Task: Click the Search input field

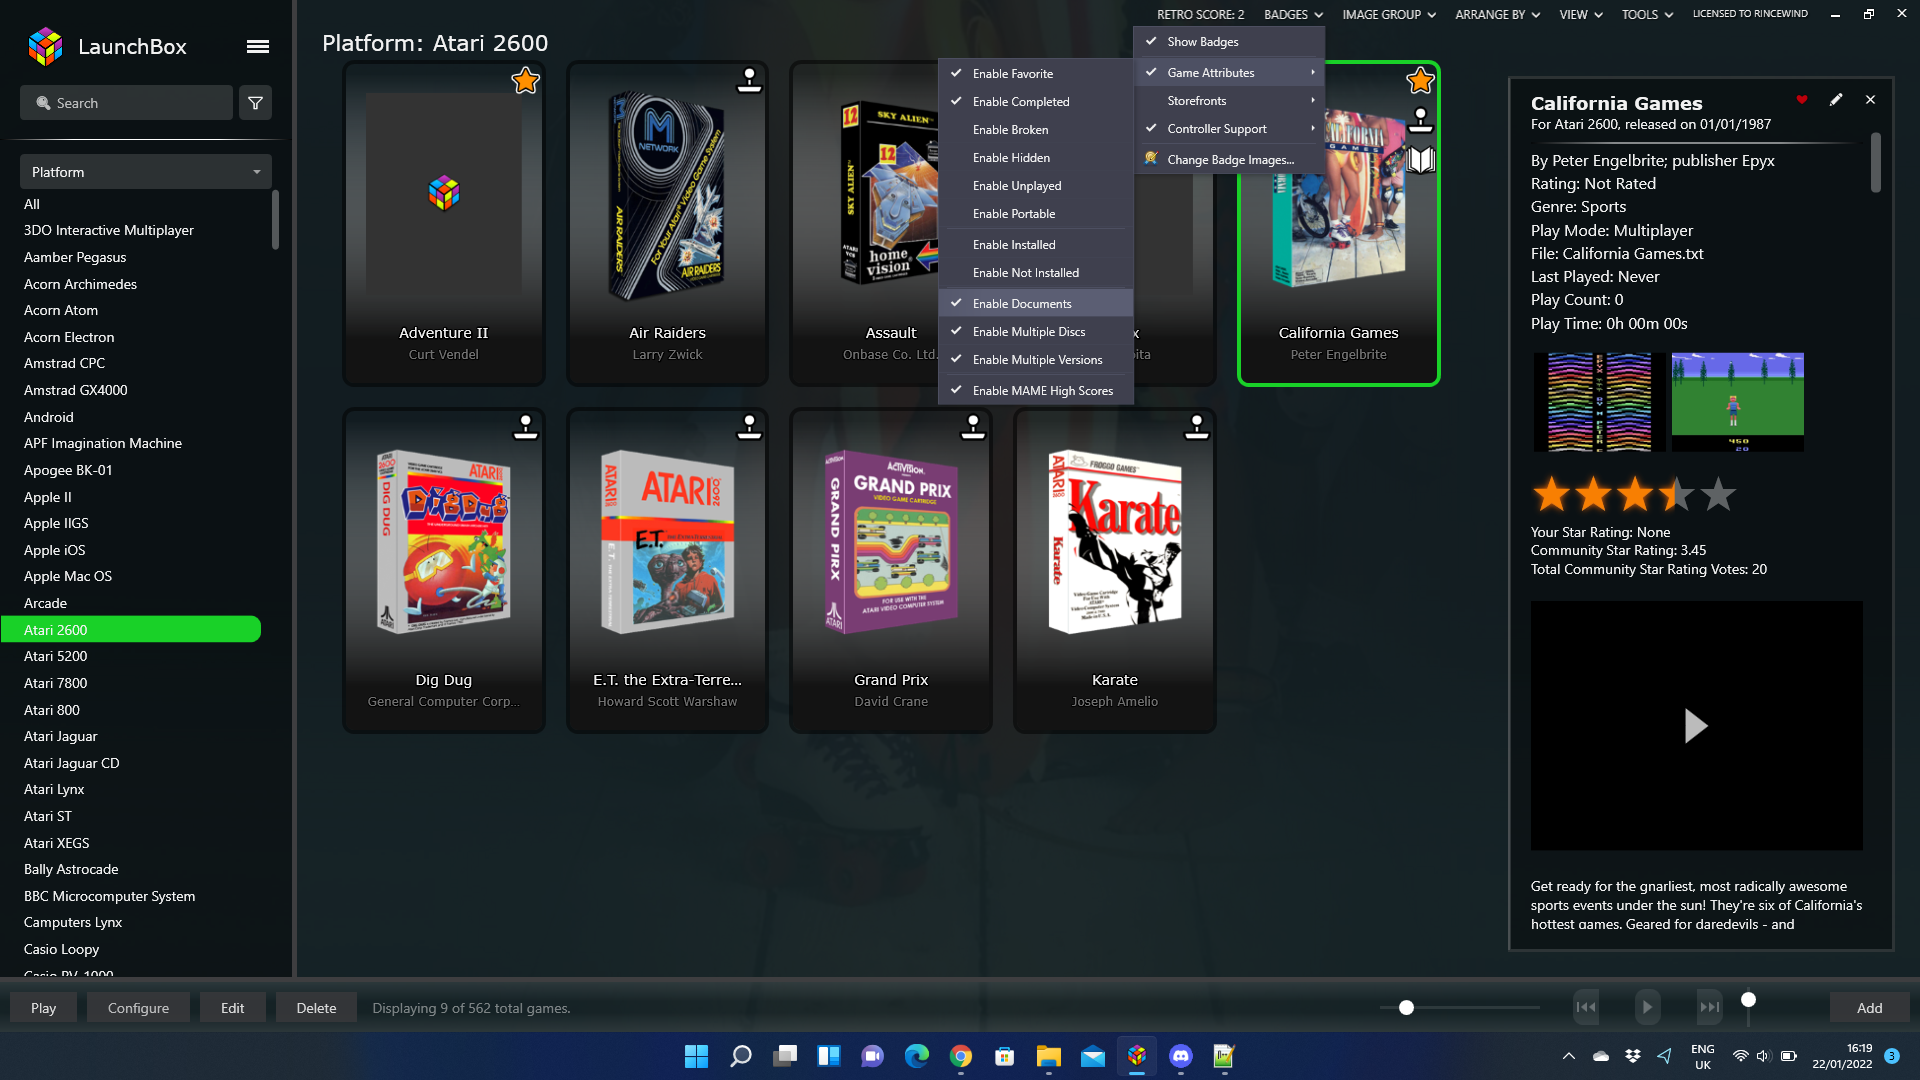Action: coord(126,103)
